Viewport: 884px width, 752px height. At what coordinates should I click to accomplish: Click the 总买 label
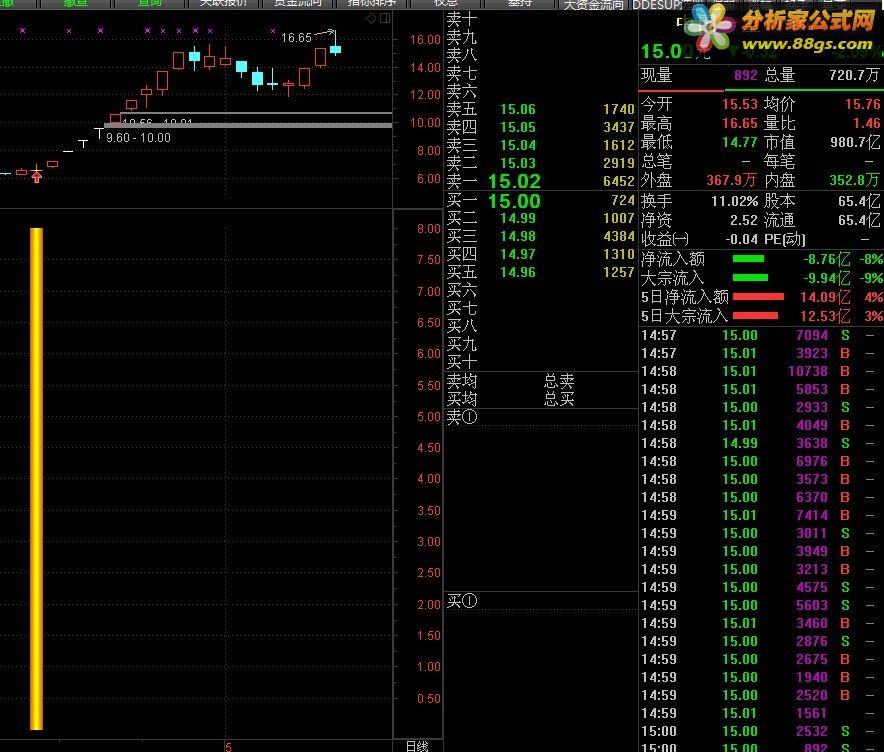(x=559, y=399)
